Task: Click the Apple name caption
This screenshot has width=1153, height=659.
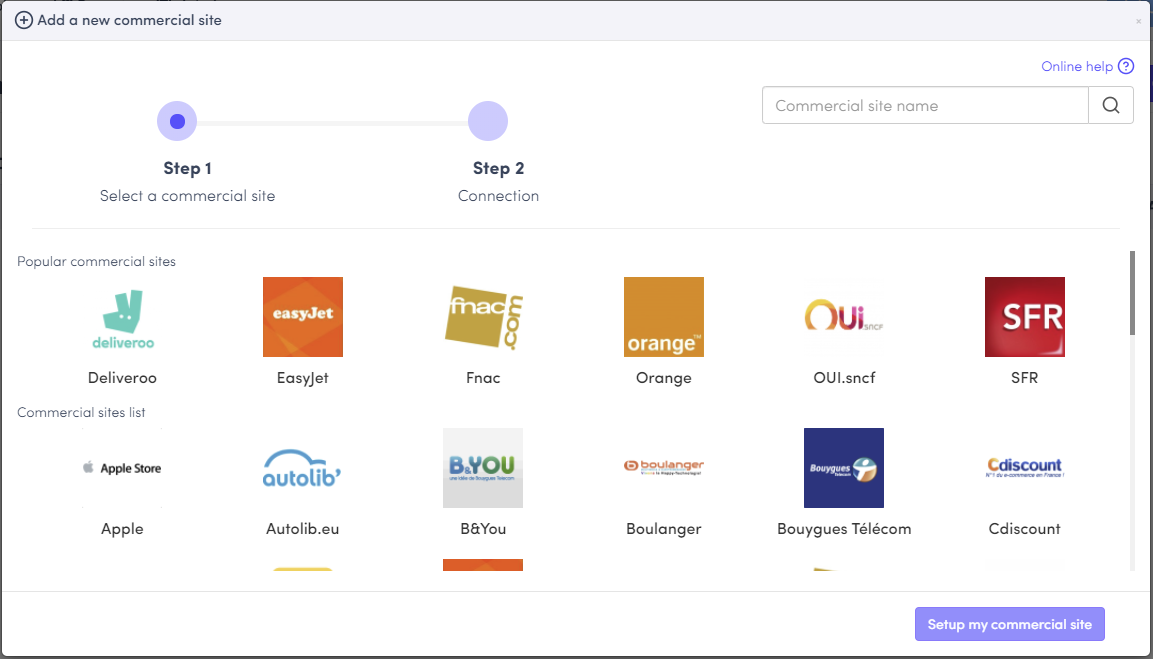Action: coord(122,529)
